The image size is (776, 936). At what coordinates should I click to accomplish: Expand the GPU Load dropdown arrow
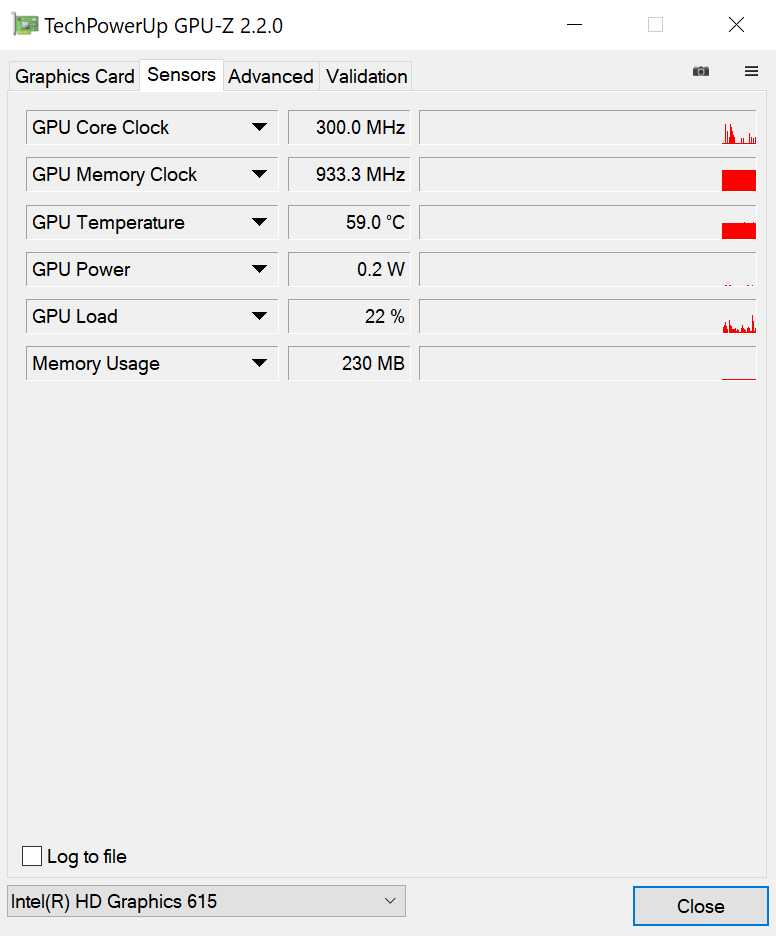coord(259,316)
